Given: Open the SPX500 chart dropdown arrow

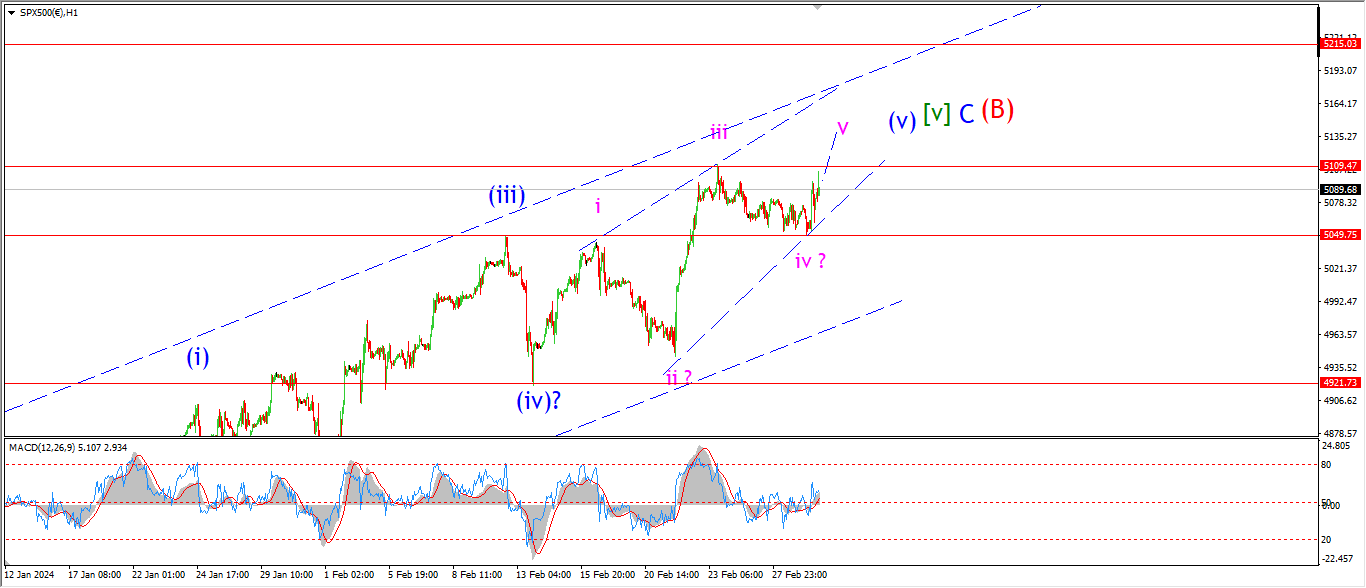Looking at the screenshot, I should coord(11,12).
